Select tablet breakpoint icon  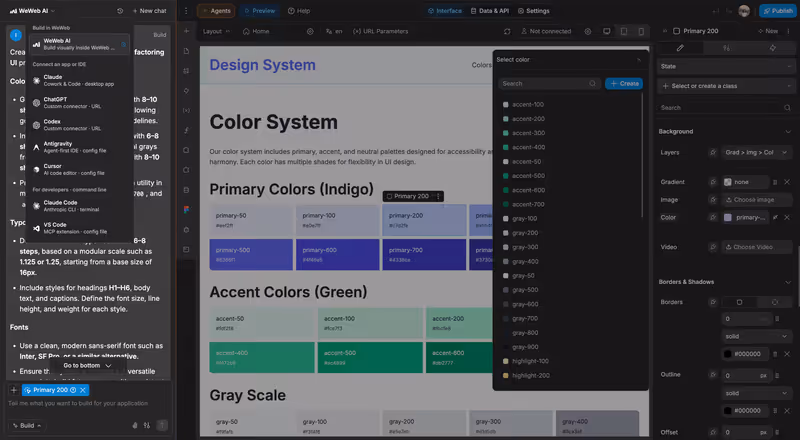coord(624,31)
